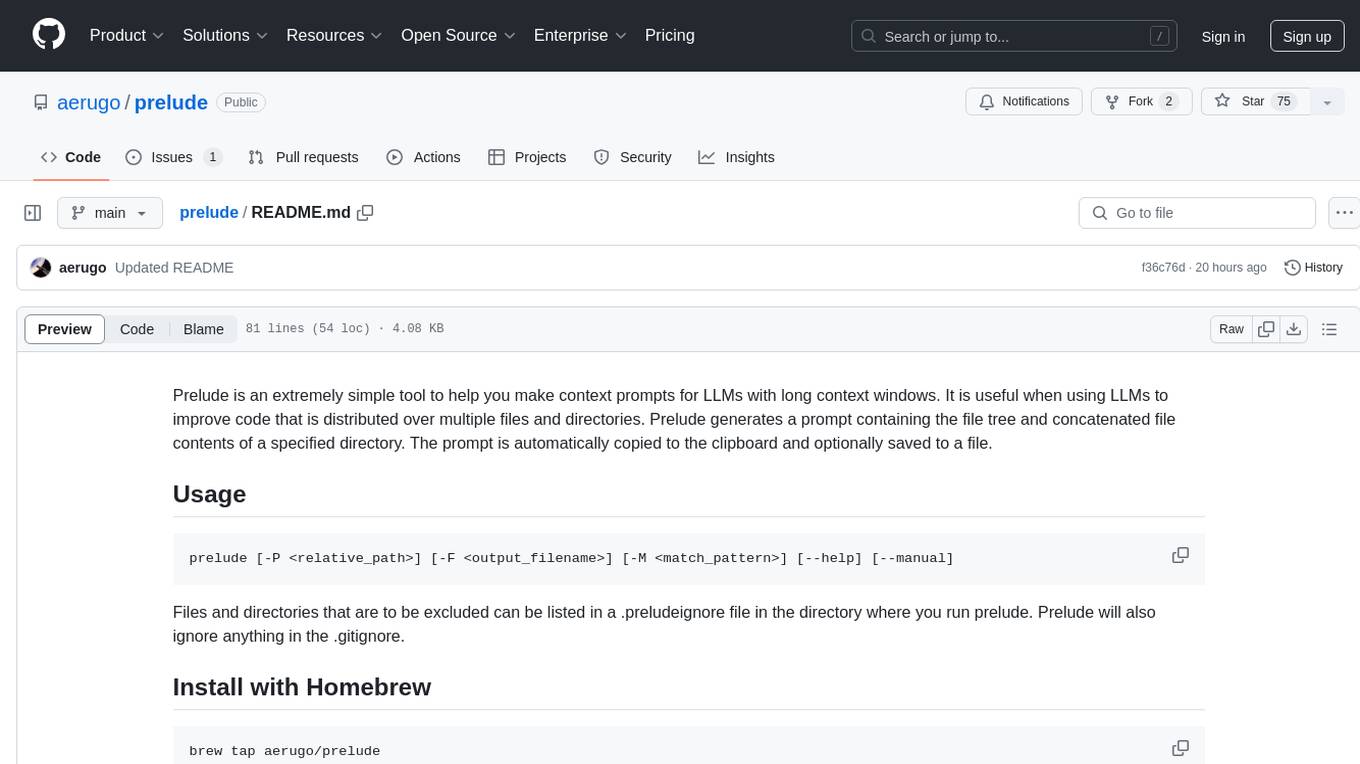1360x764 pixels.
Task: Open commit f36c76d
Action: pos(1163,267)
